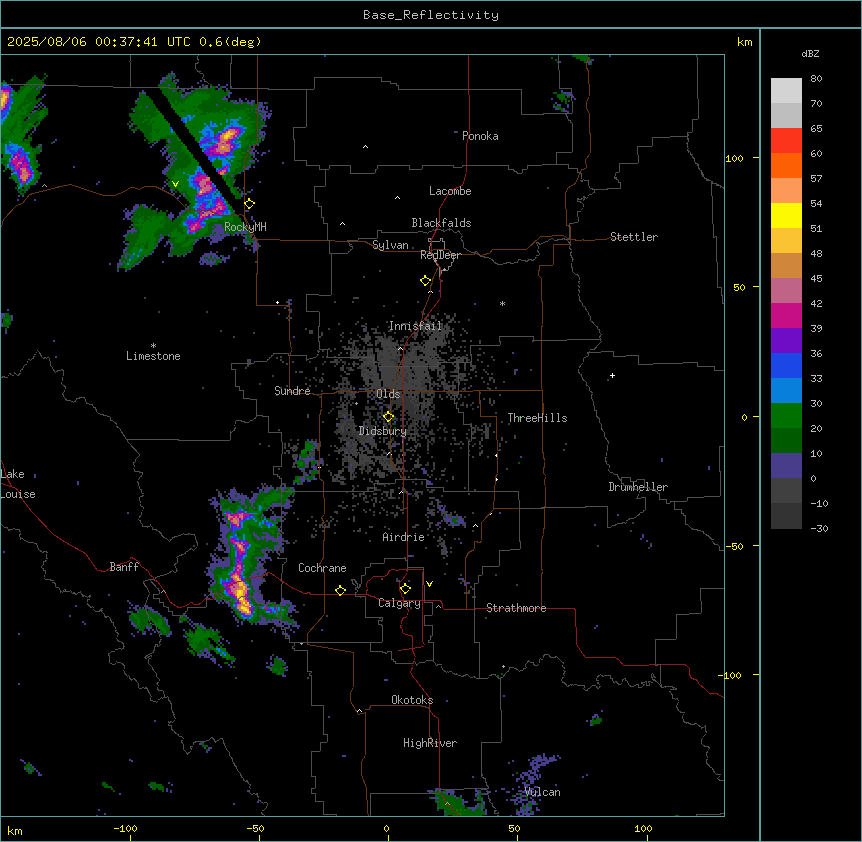Click the Okotoks label
862x842 pixels.
point(412,700)
